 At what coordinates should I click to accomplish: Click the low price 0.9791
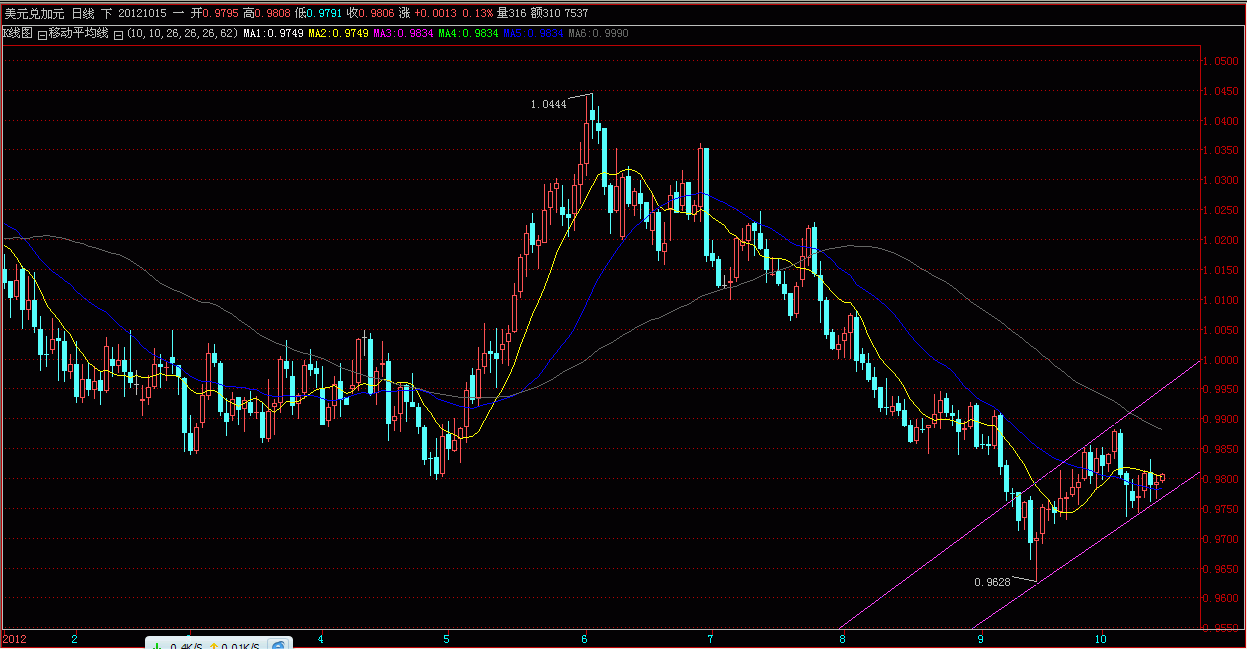click(x=324, y=13)
